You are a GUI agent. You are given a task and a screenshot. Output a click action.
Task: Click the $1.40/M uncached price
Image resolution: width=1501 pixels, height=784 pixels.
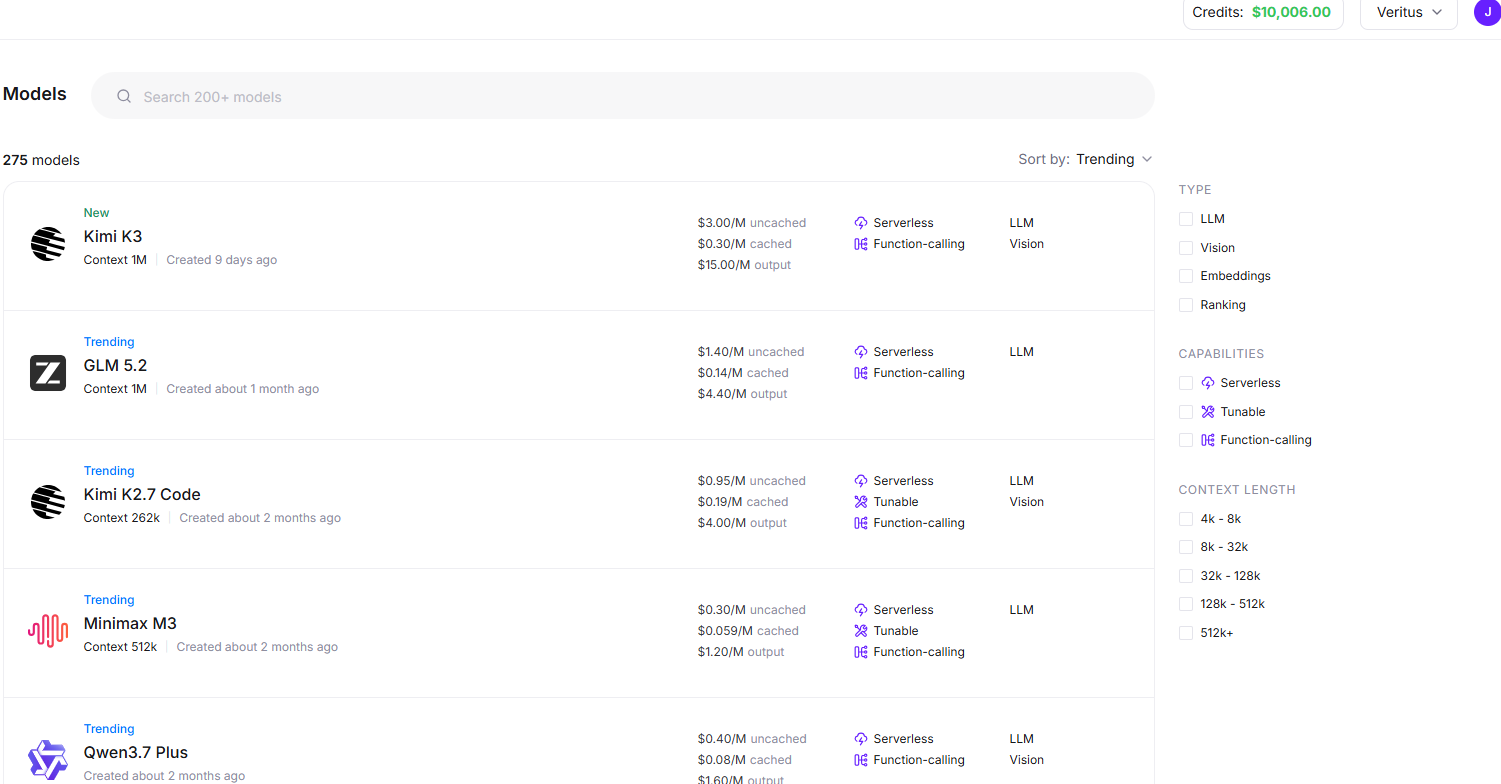pos(751,352)
